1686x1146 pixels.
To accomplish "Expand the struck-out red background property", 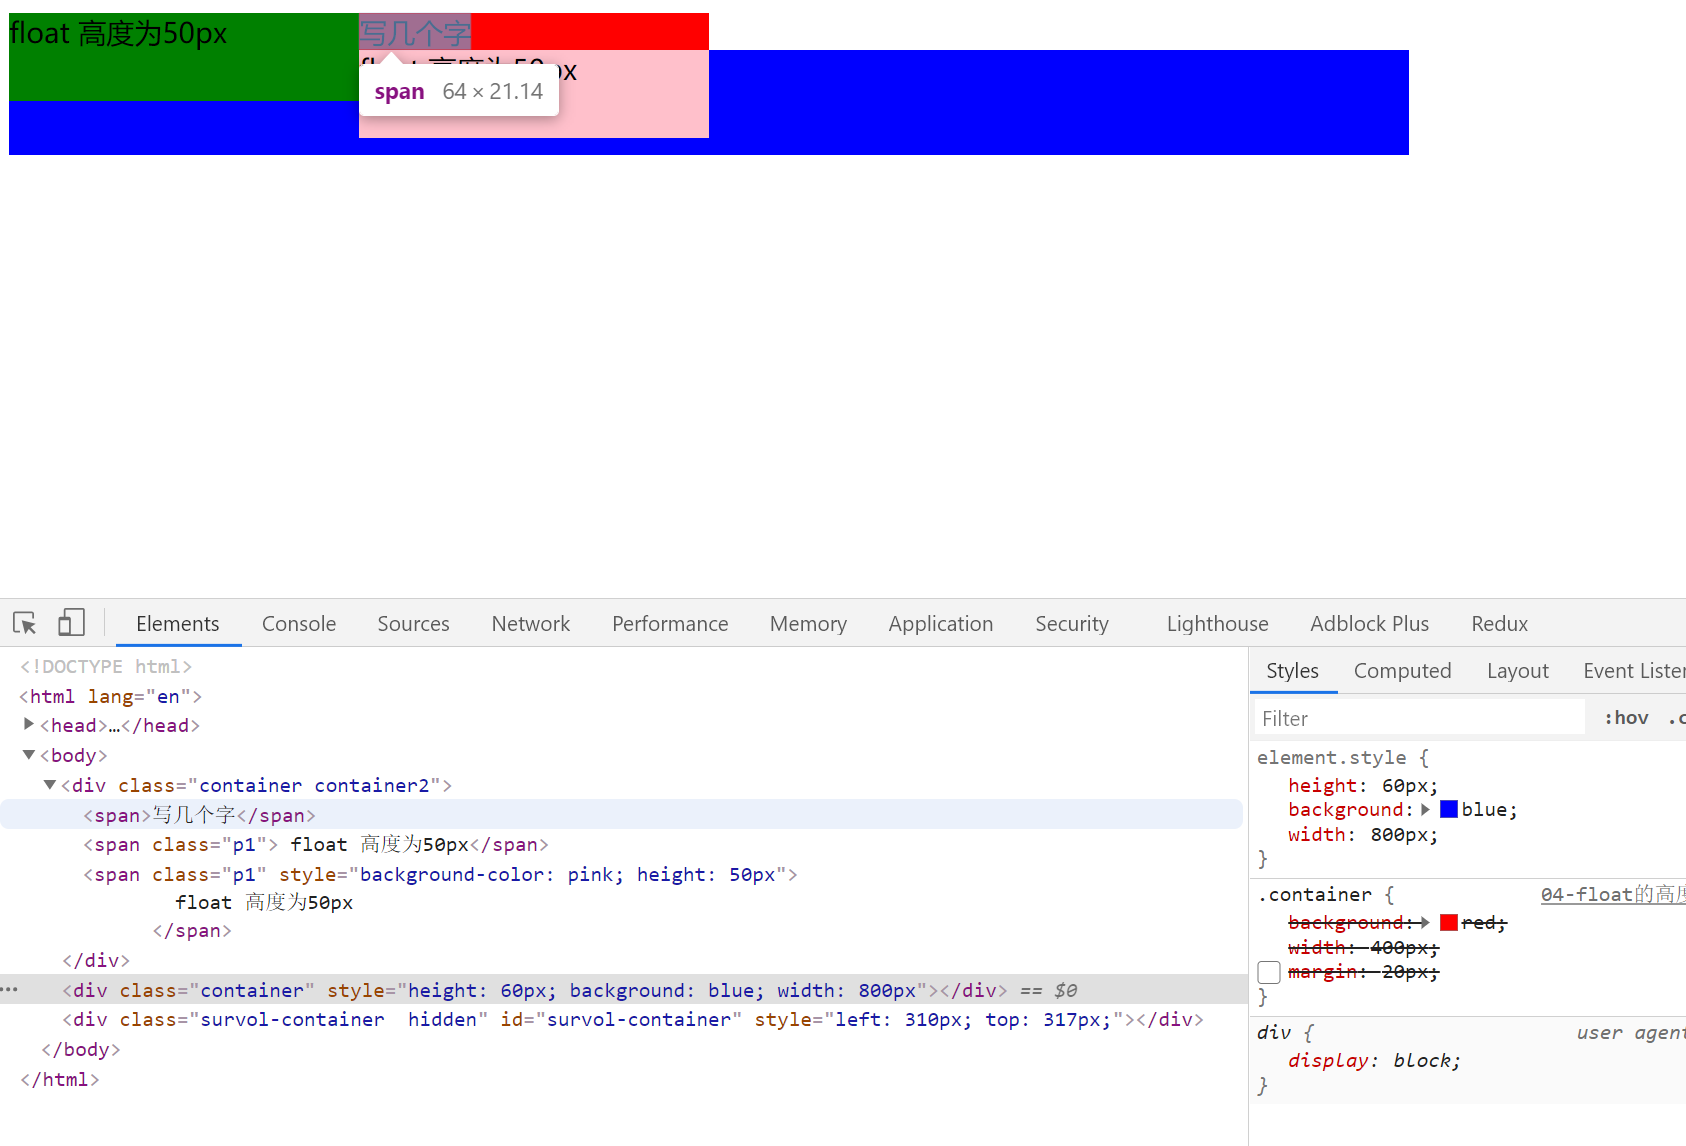I will [x=1426, y=922].
